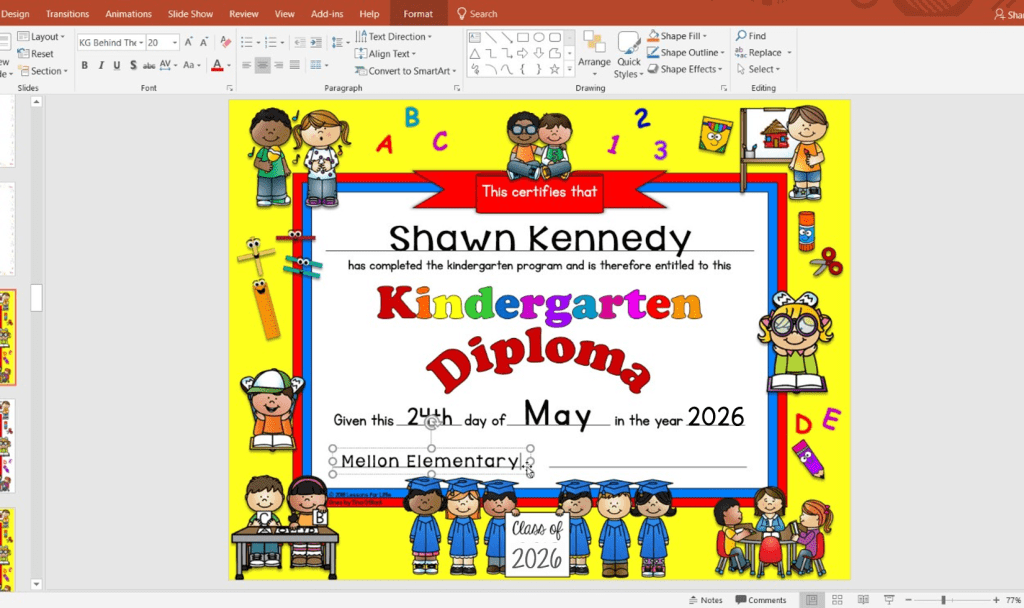This screenshot has width=1024, height=608.
Task: Open the Text Direction dropdown
Action: (x=394, y=37)
